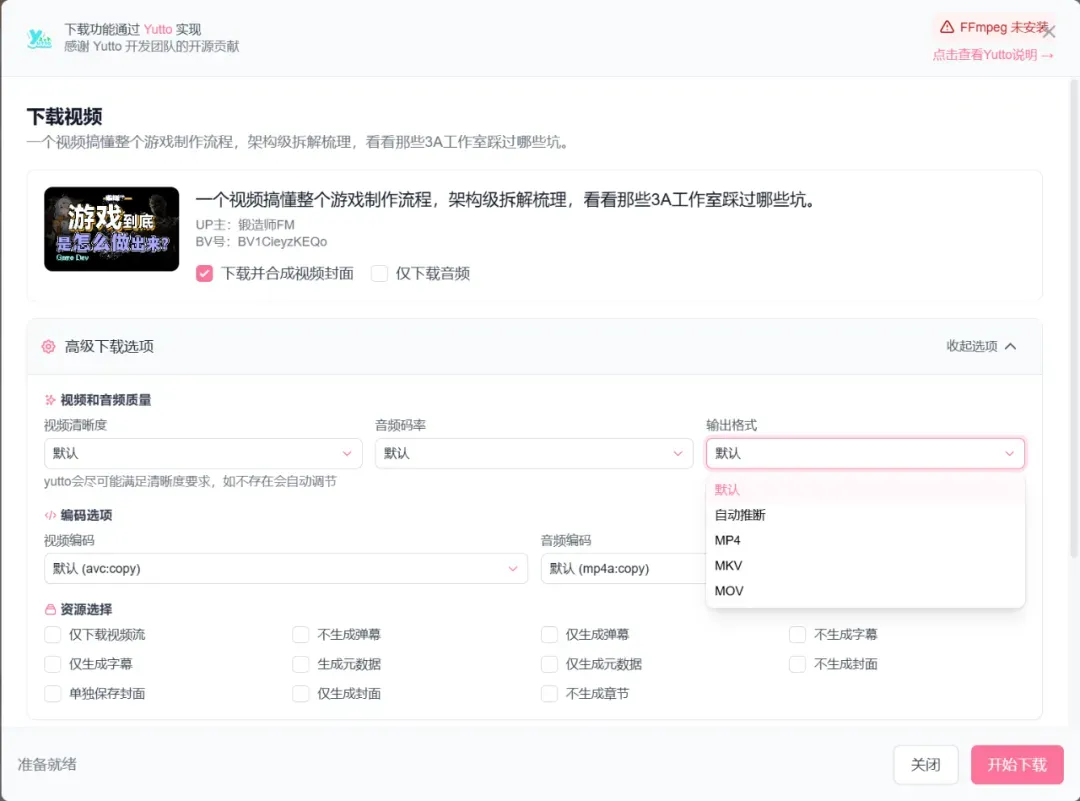Check 生成元数据 option
This screenshot has width=1080, height=801.
tap(301, 664)
